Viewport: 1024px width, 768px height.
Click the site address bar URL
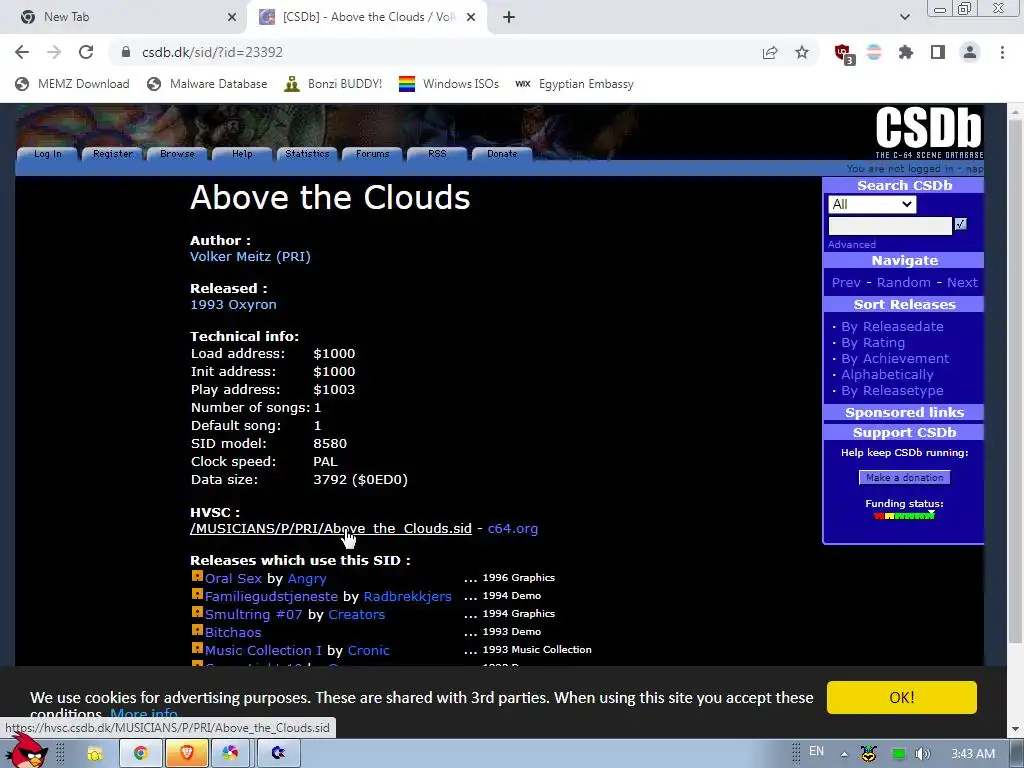coord(212,52)
